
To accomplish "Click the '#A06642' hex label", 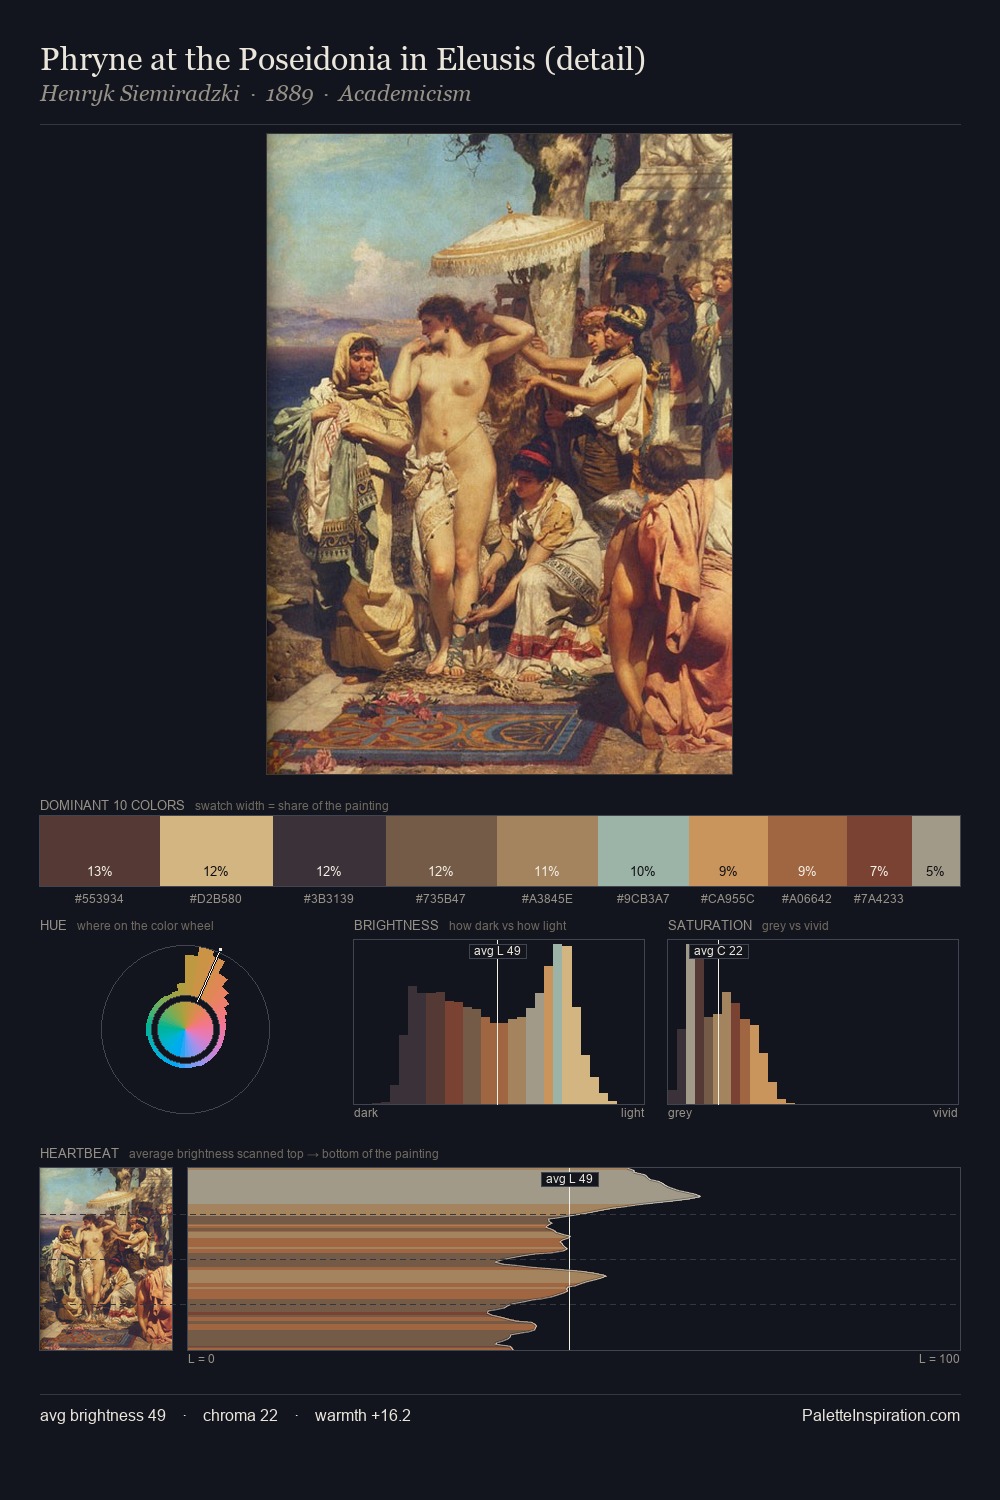I will pos(807,899).
